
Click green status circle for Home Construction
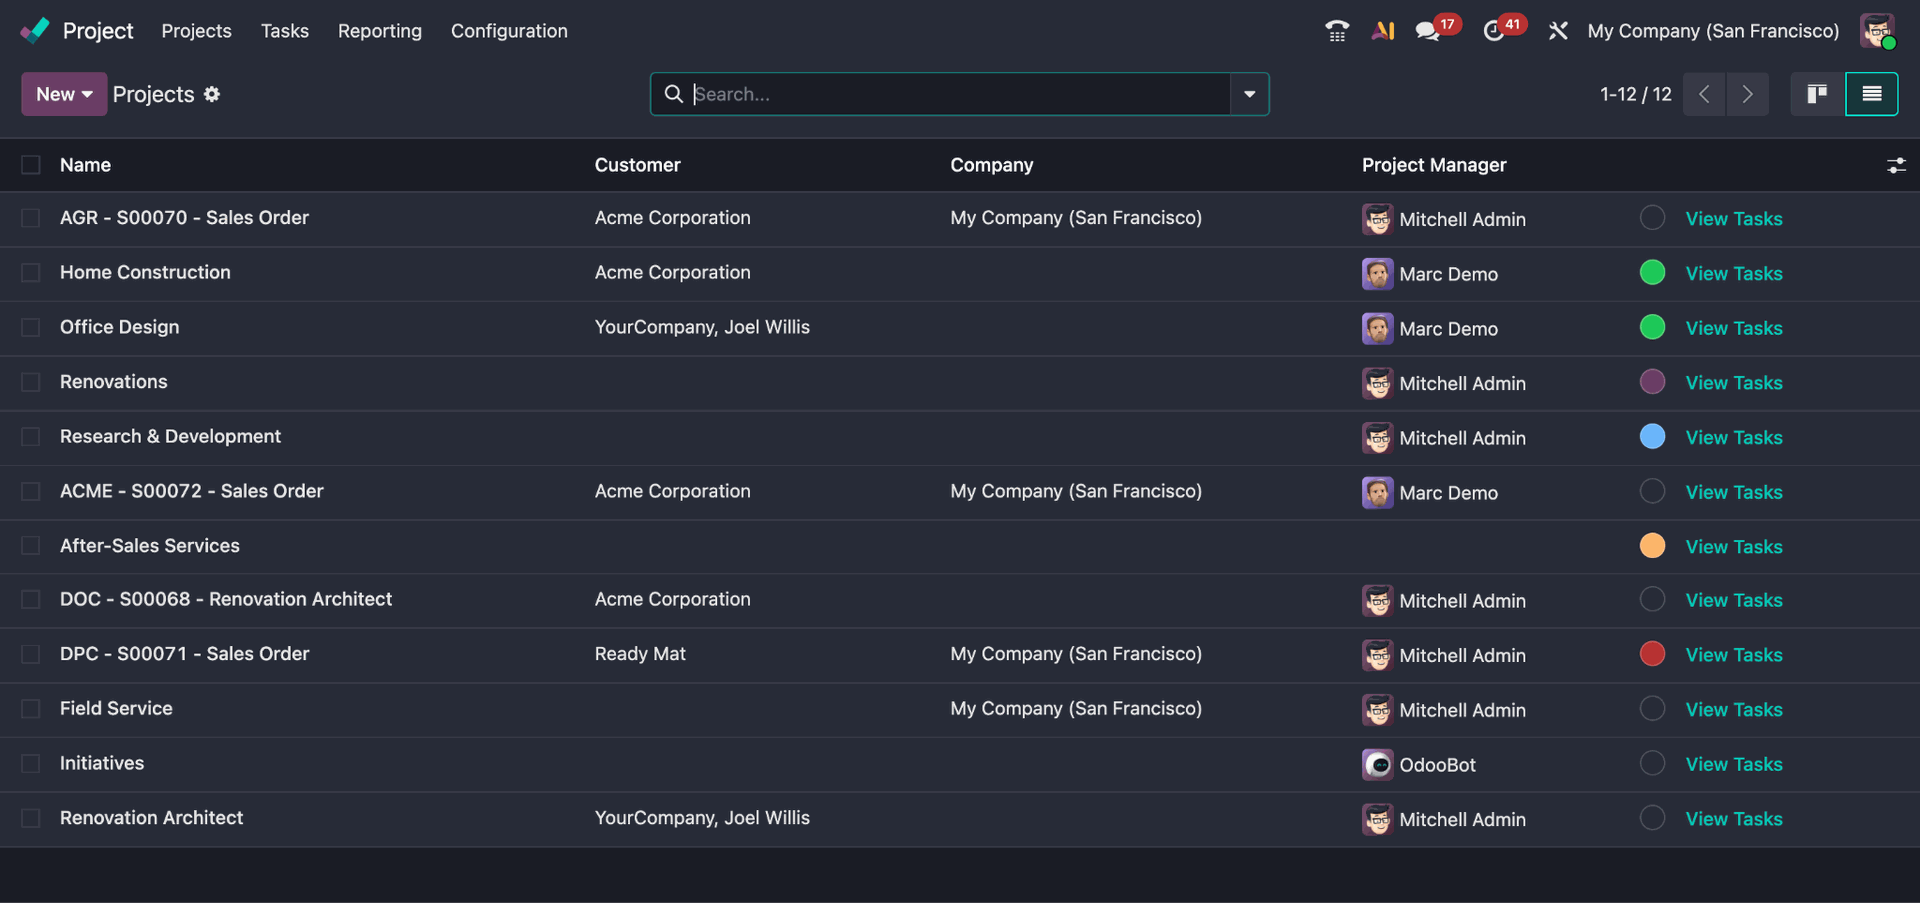pos(1652,272)
